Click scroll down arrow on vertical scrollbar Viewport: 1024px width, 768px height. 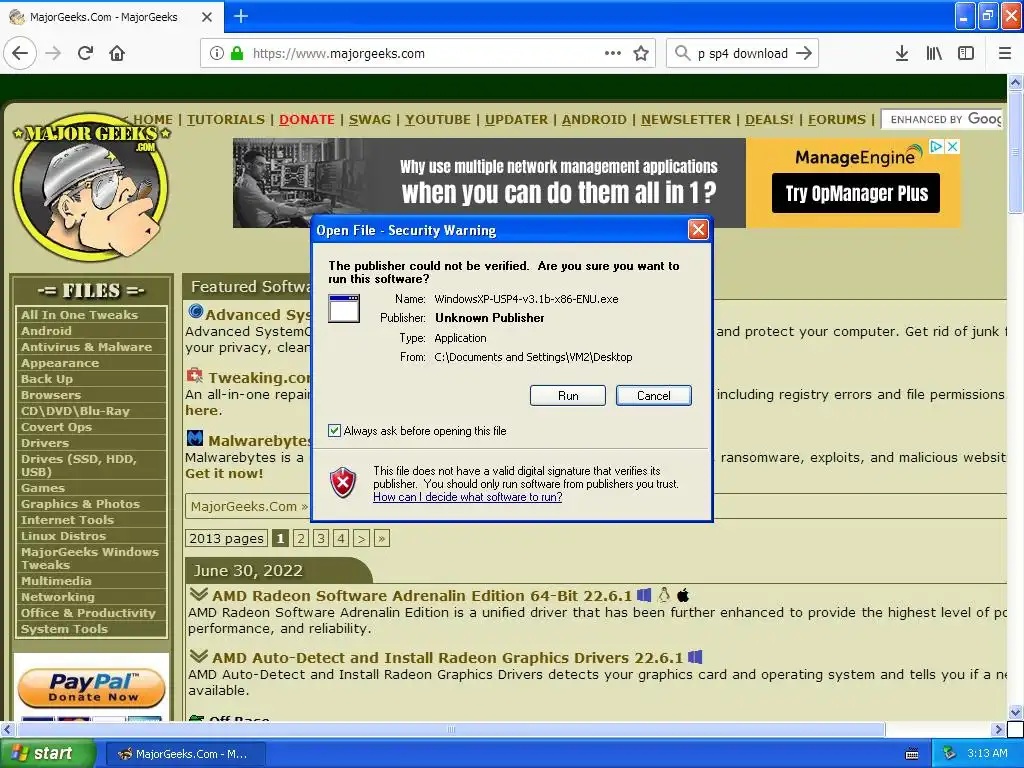click(x=1016, y=712)
